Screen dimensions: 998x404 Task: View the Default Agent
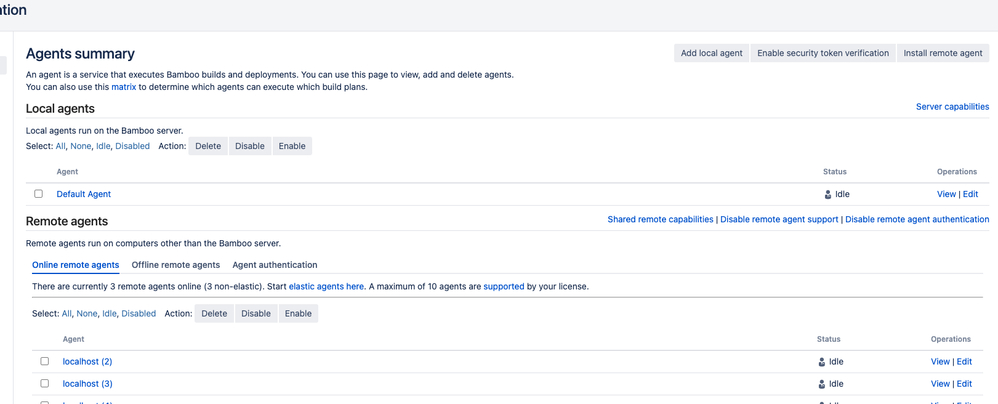pos(946,194)
